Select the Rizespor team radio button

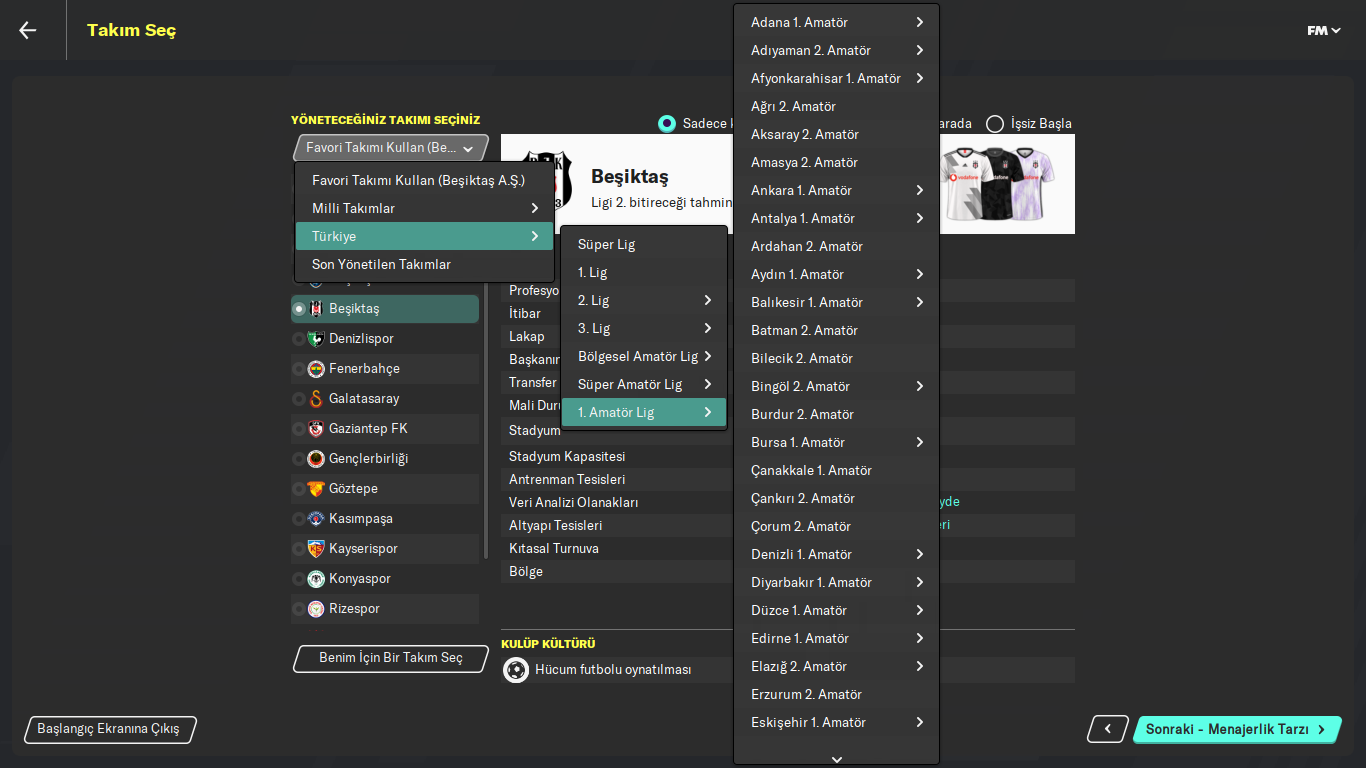pyautogui.click(x=299, y=609)
